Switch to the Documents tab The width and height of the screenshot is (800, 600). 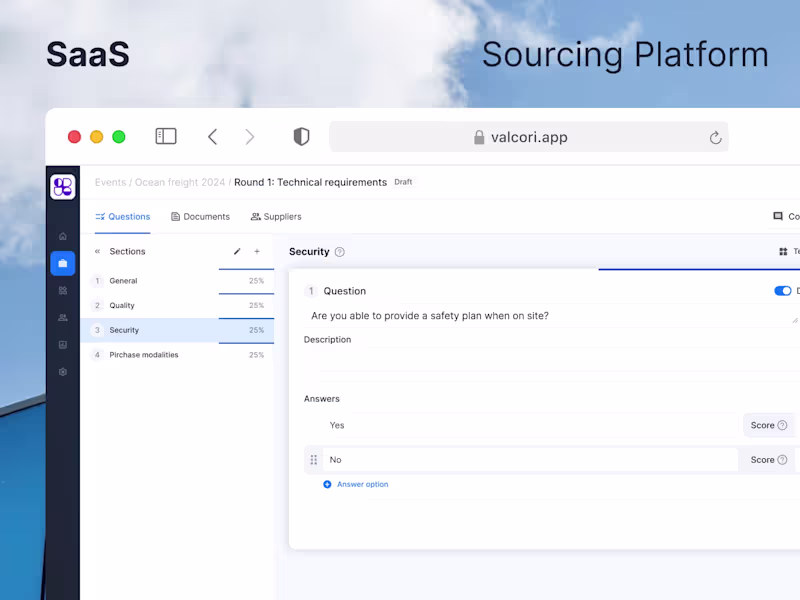click(x=200, y=217)
